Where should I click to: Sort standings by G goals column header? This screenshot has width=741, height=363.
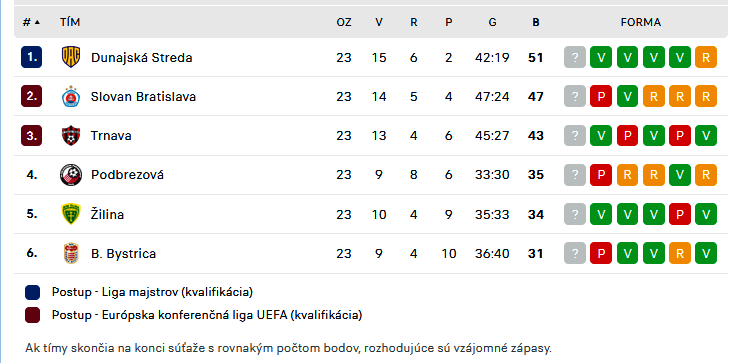point(492,22)
